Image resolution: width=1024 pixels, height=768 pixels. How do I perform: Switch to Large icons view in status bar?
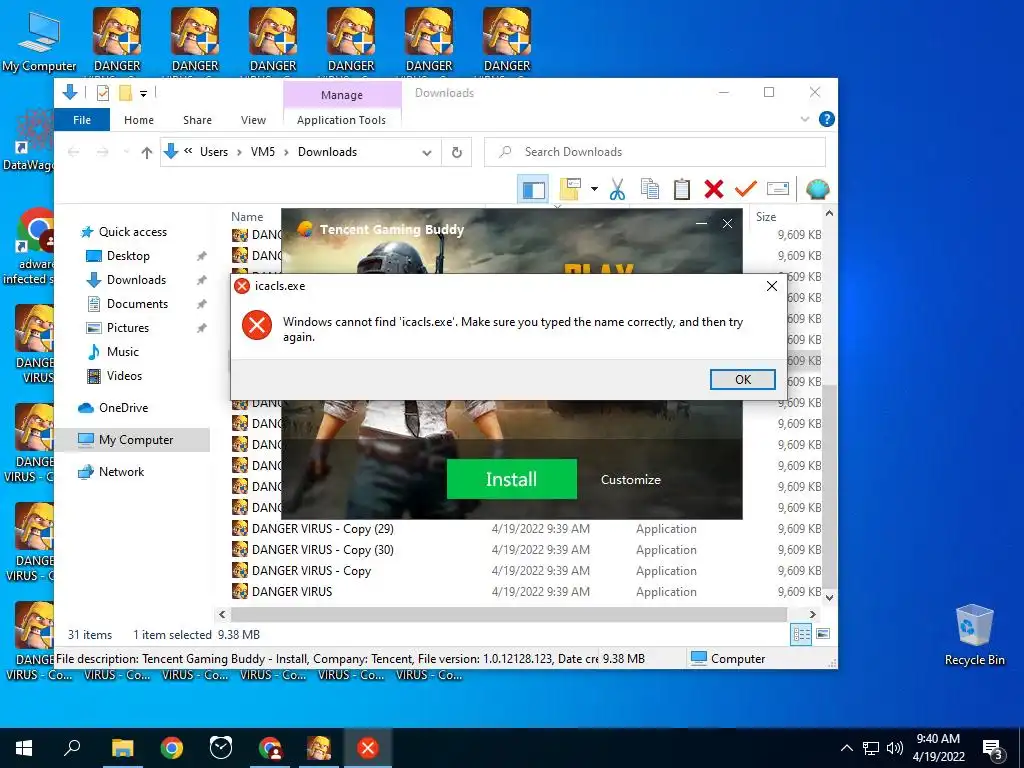(823, 634)
